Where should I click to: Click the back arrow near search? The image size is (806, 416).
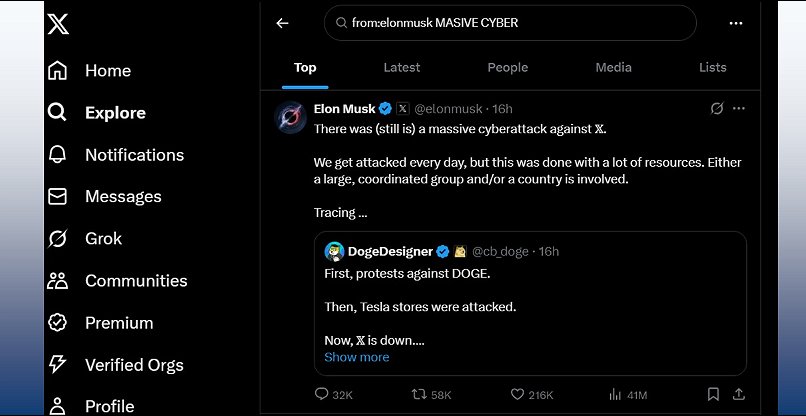(282, 23)
